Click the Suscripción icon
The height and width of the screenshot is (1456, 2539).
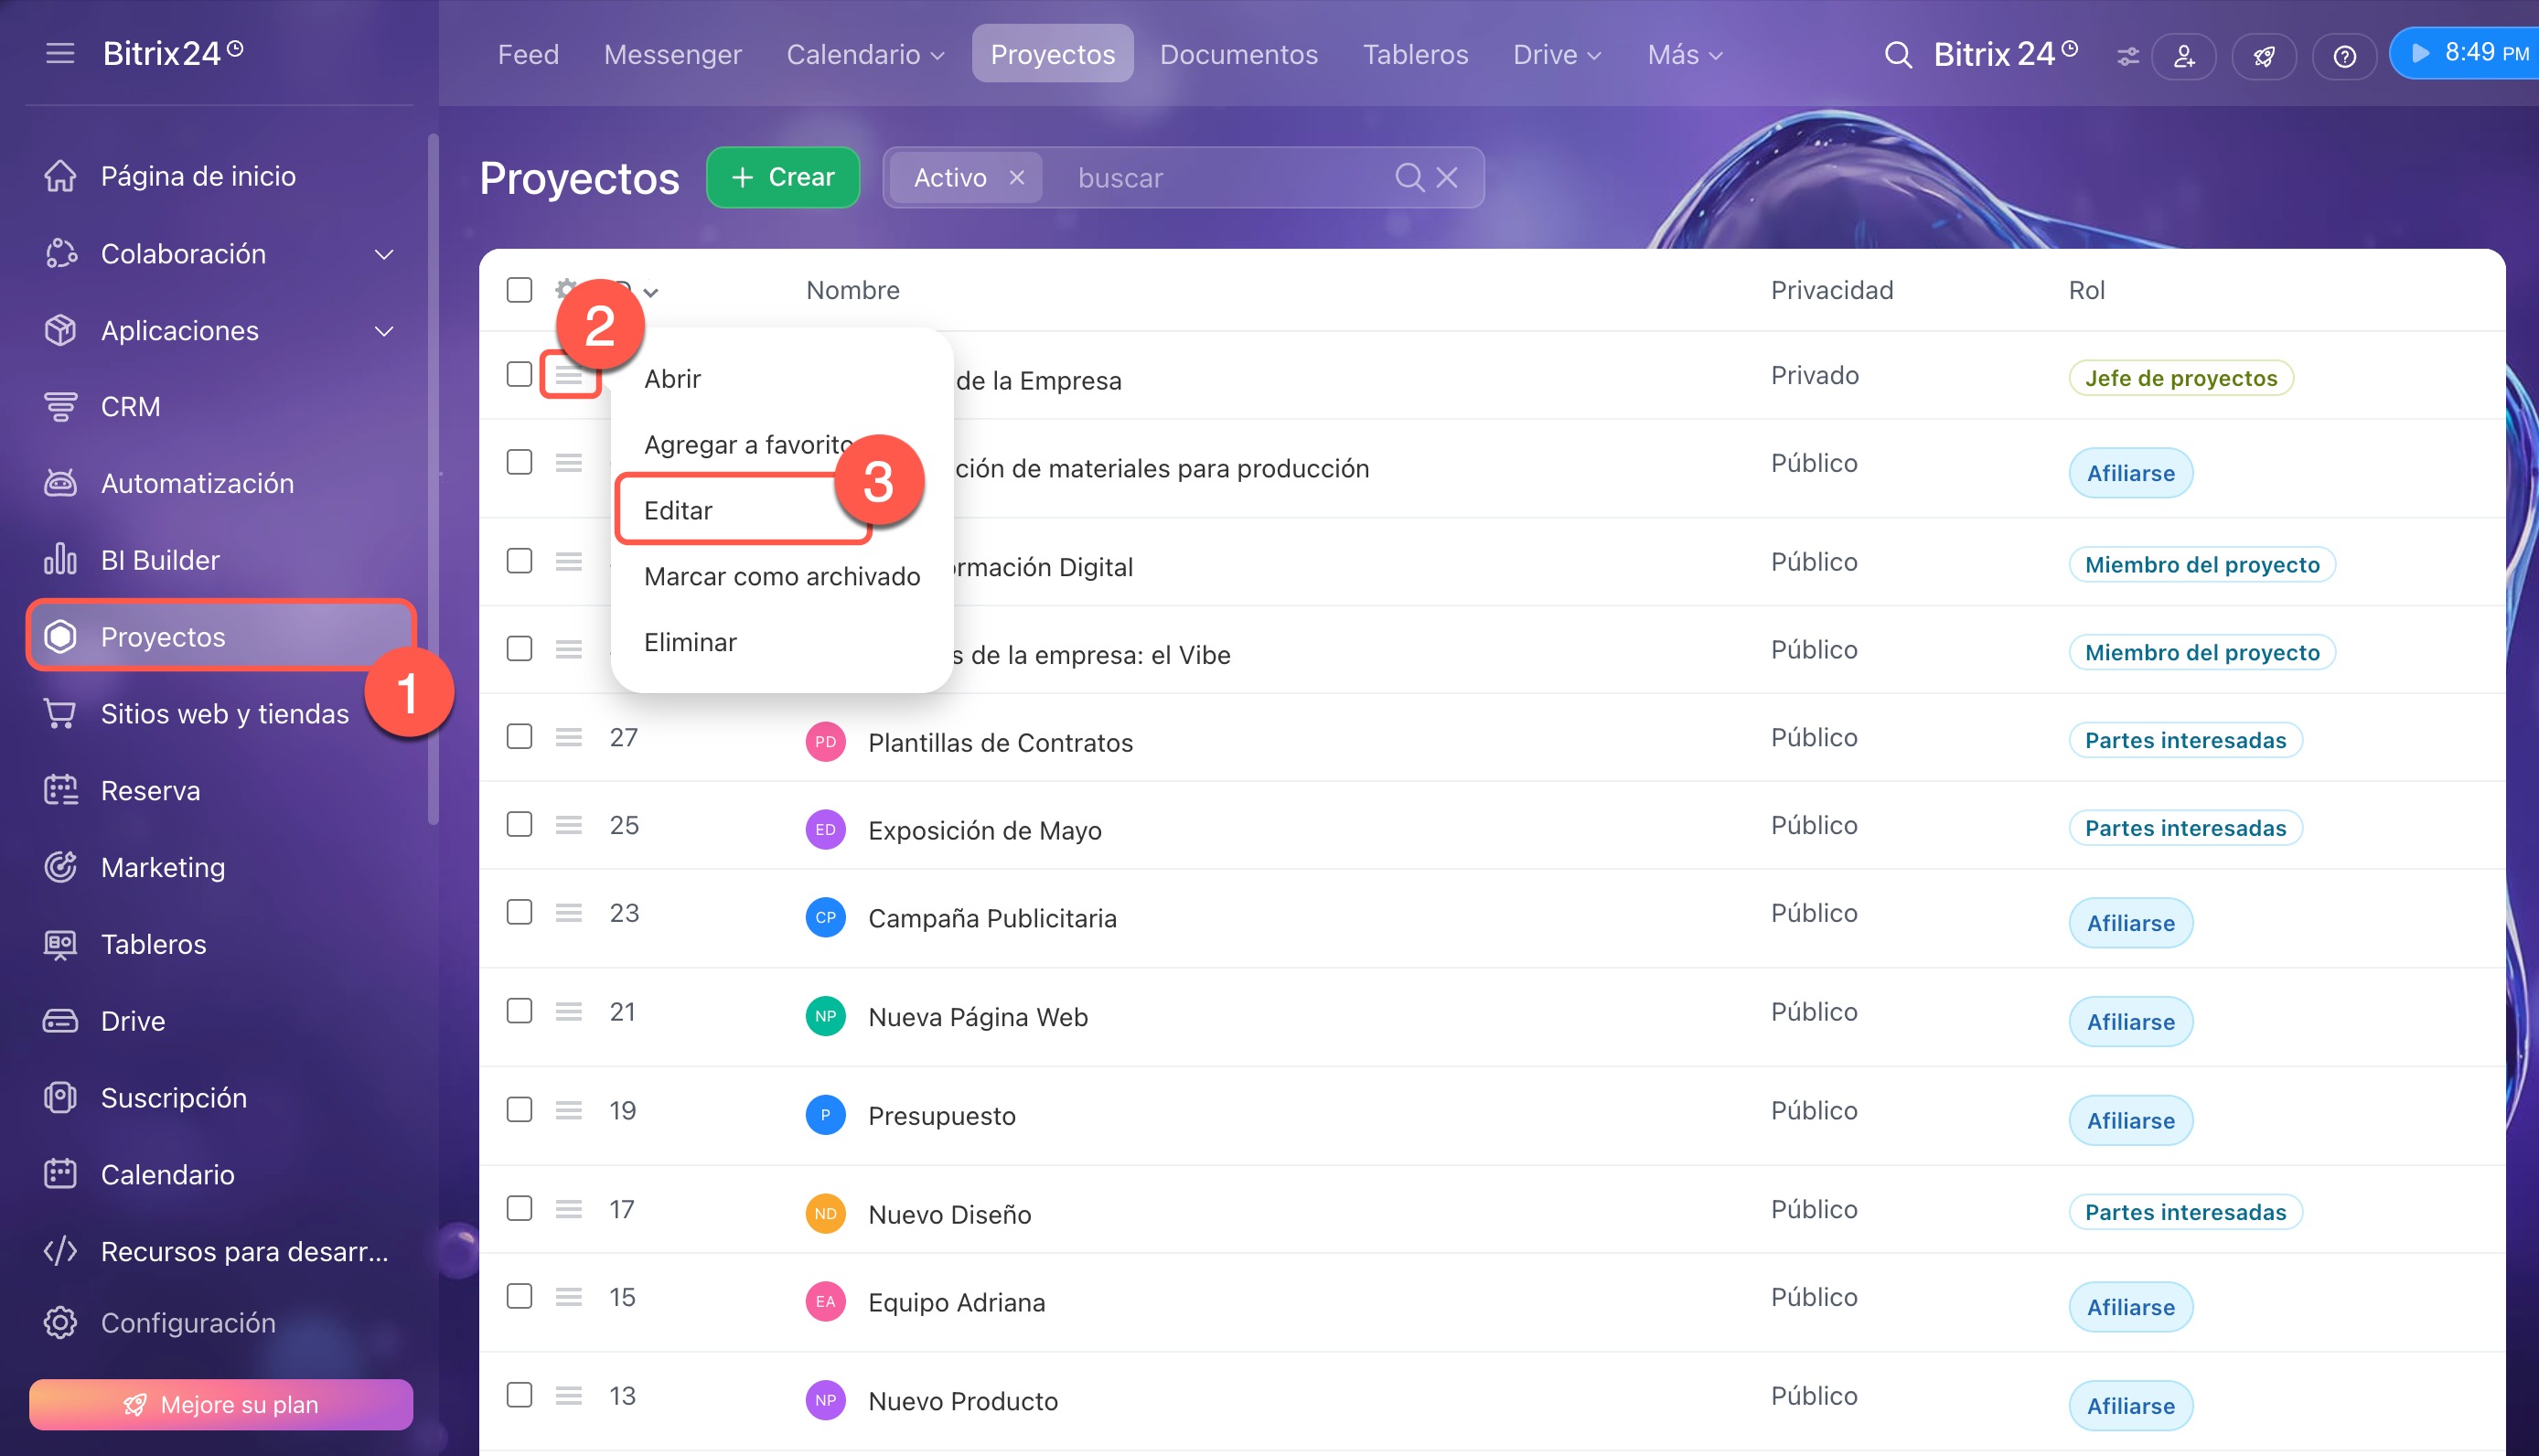(60, 1097)
